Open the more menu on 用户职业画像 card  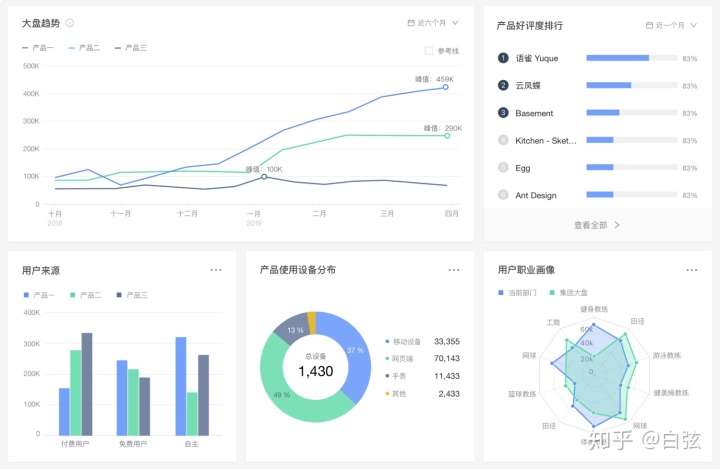coord(692,270)
